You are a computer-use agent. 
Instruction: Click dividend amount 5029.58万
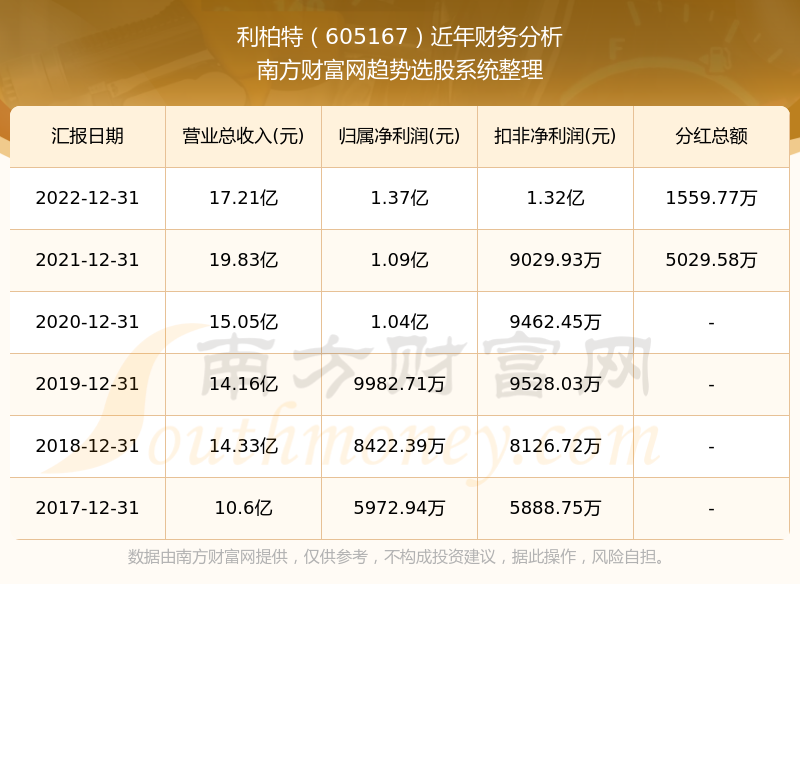point(711,260)
